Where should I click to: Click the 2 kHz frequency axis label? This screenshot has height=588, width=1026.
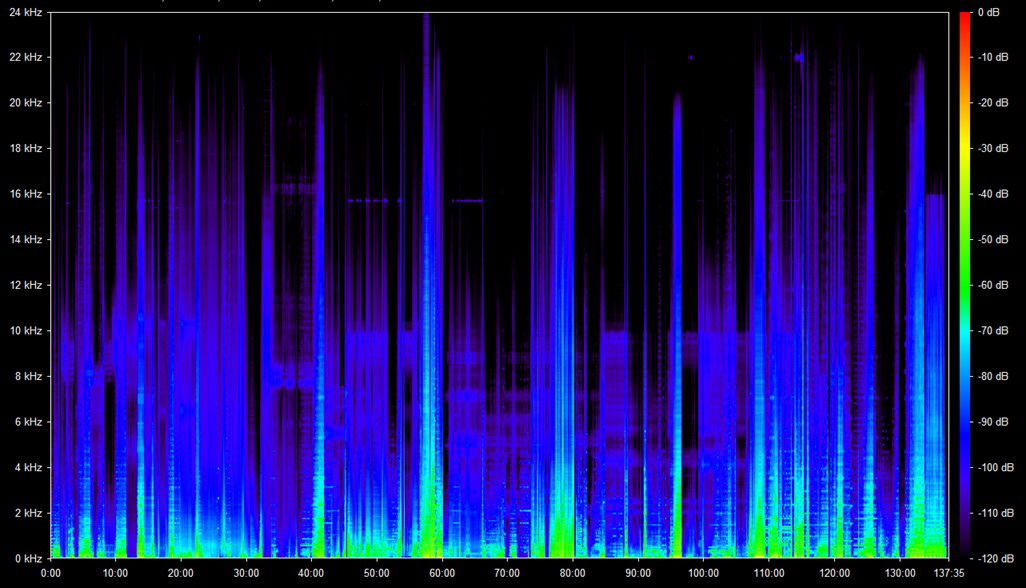tap(28, 513)
